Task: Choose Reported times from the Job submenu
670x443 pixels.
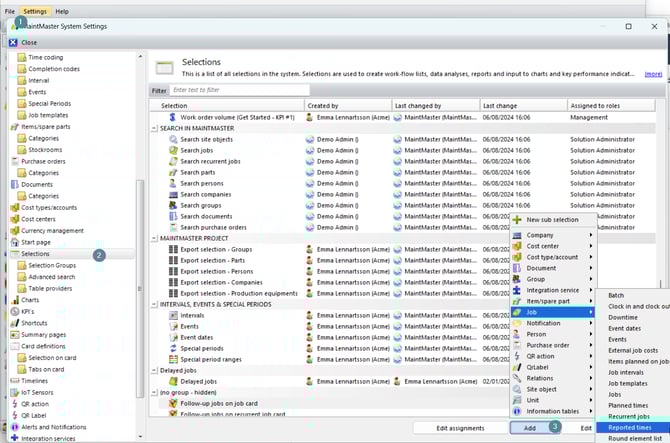Action: [x=630, y=426]
